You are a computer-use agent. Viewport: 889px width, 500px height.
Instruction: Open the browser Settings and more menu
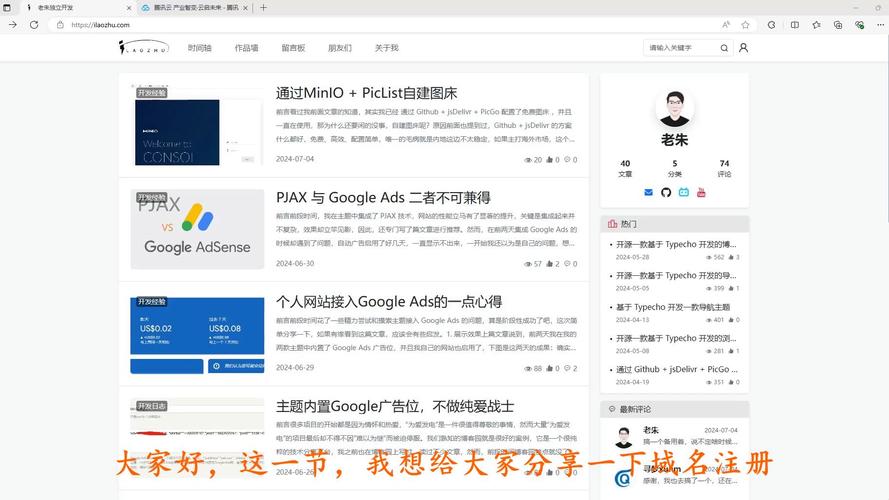880,25
